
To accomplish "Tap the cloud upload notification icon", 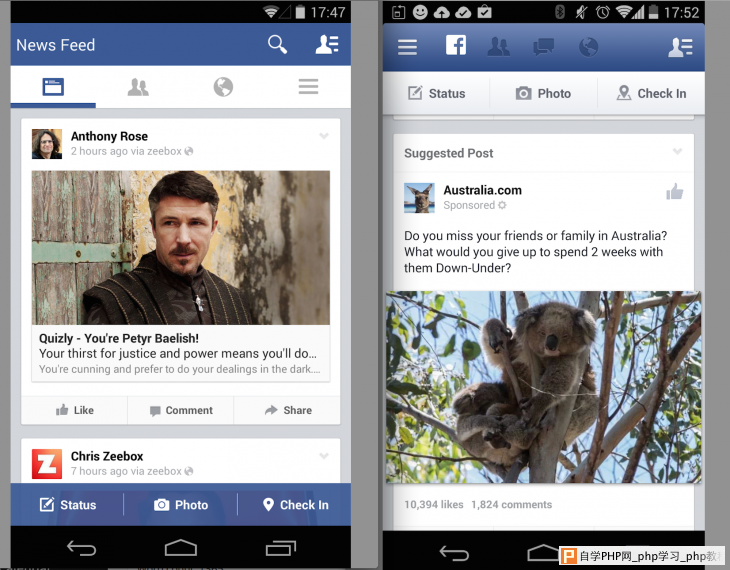I will [441, 13].
